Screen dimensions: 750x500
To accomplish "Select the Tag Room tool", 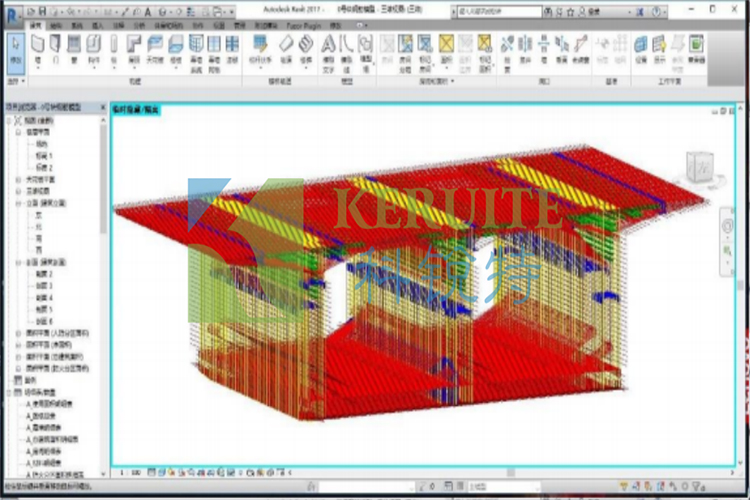I will (425, 54).
